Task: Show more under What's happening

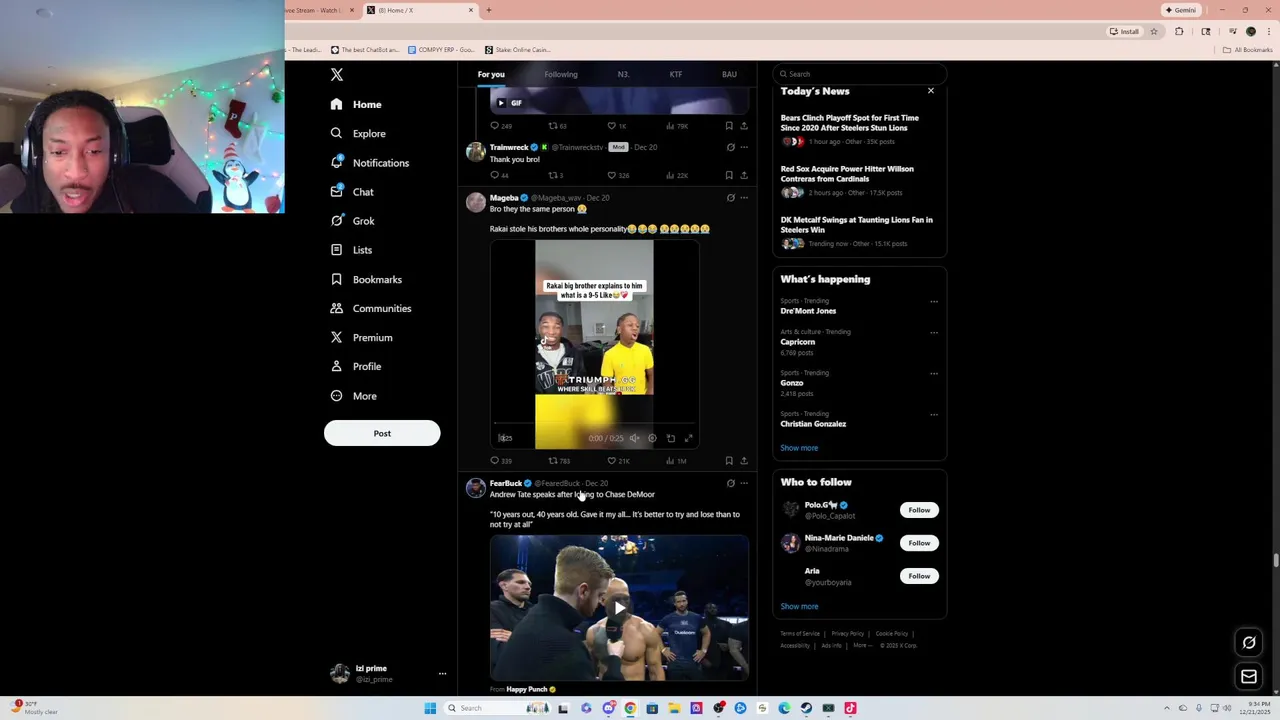Action: click(799, 448)
